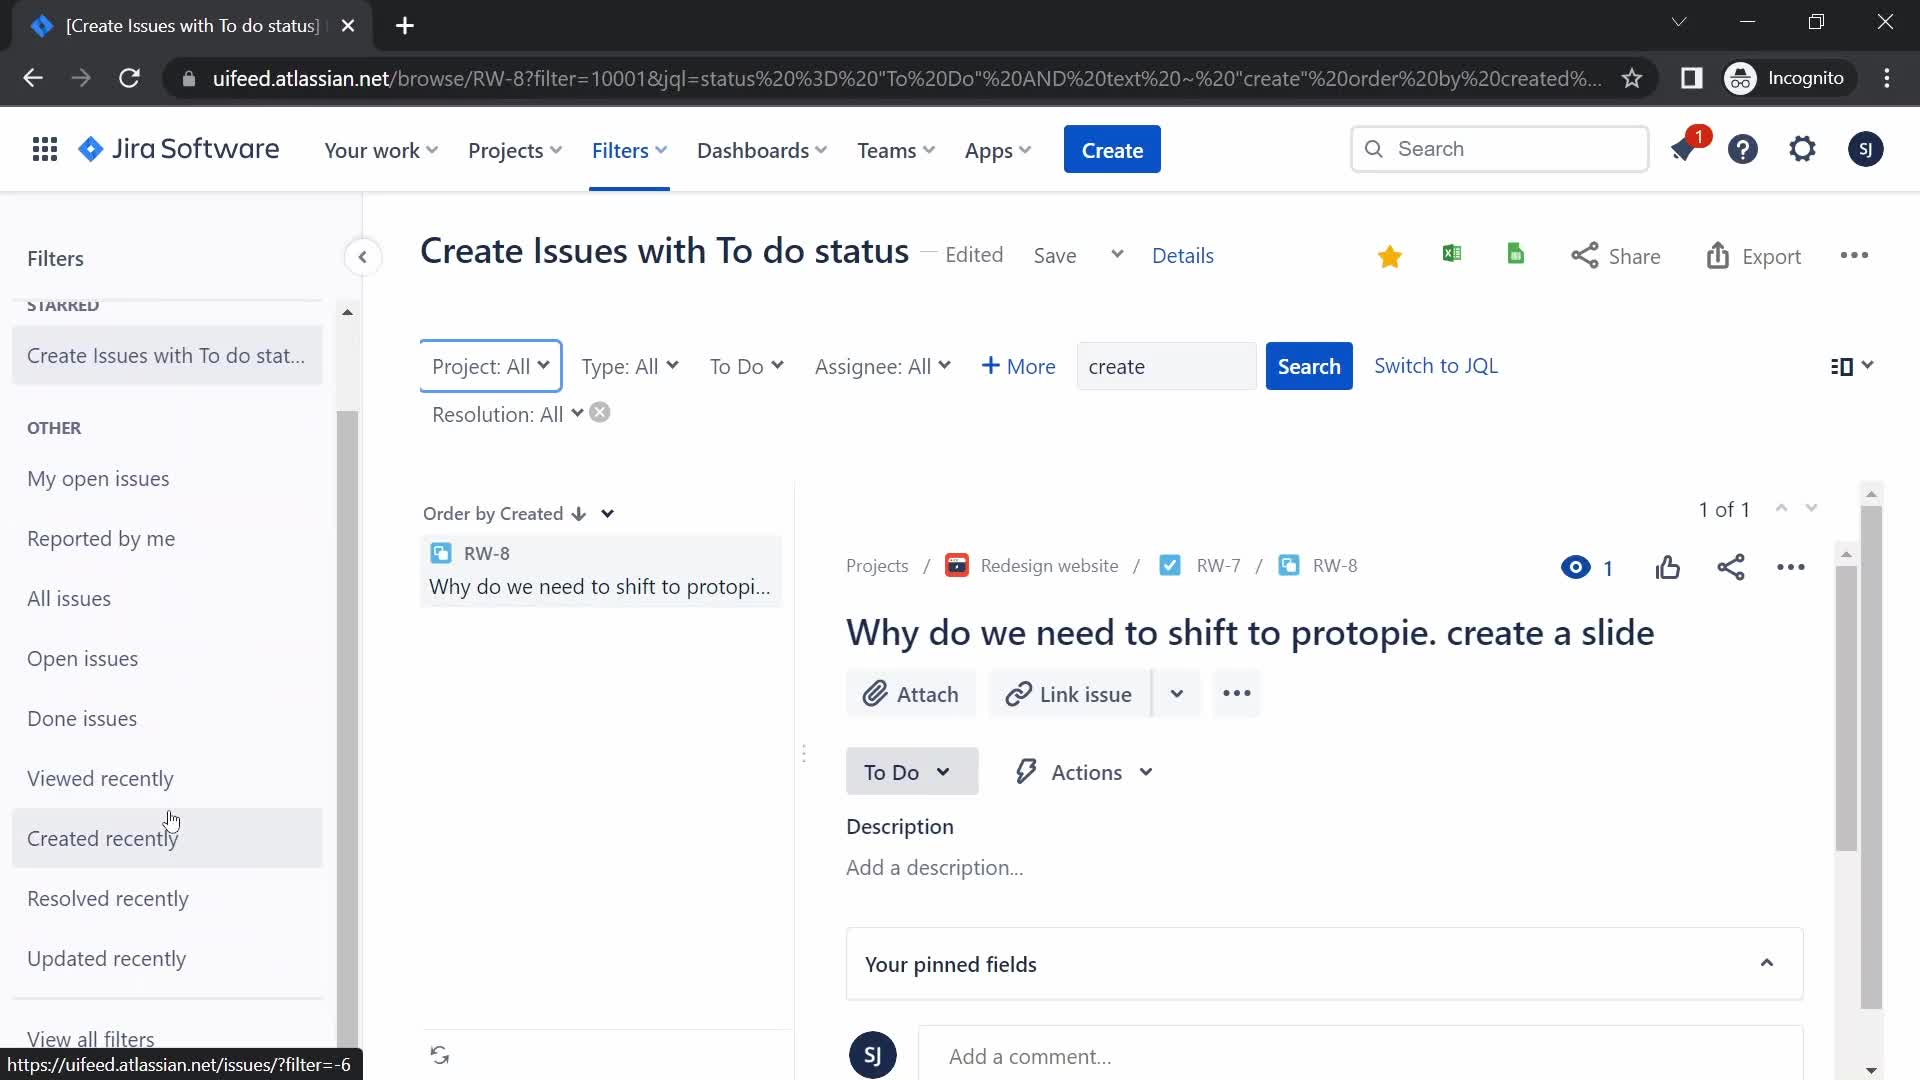The width and height of the screenshot is (1920, 1080).
Task: Save the edited filter
Action: 1054,256
